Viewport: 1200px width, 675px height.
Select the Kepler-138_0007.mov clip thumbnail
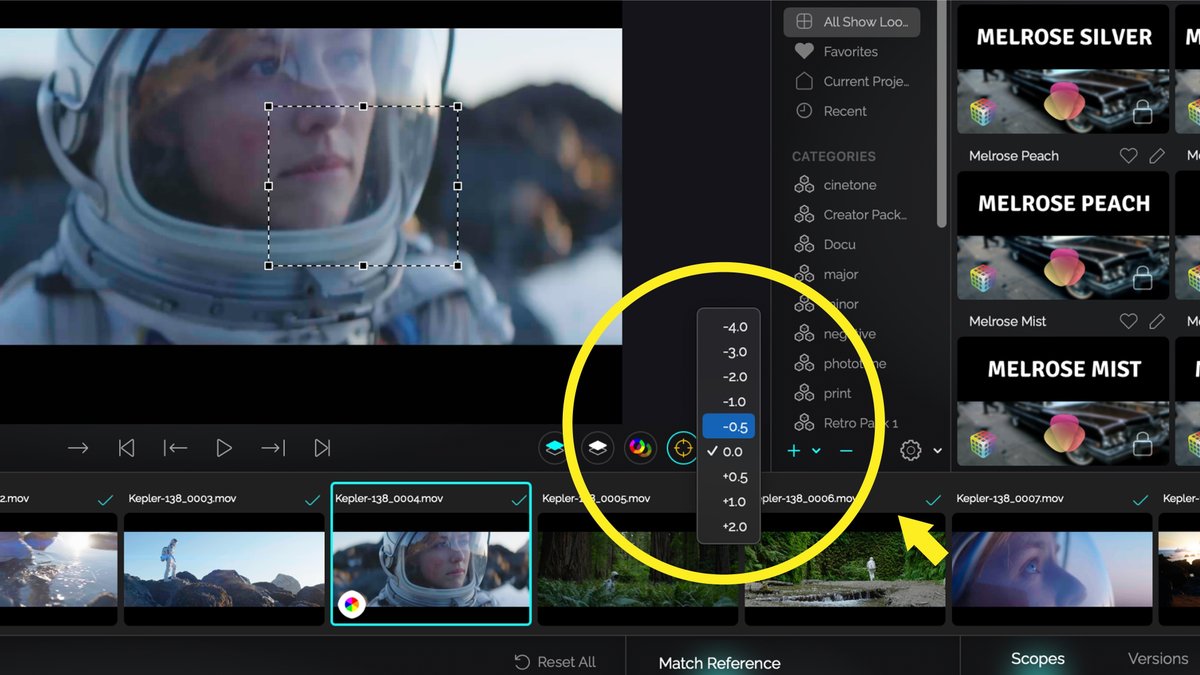1052,569
